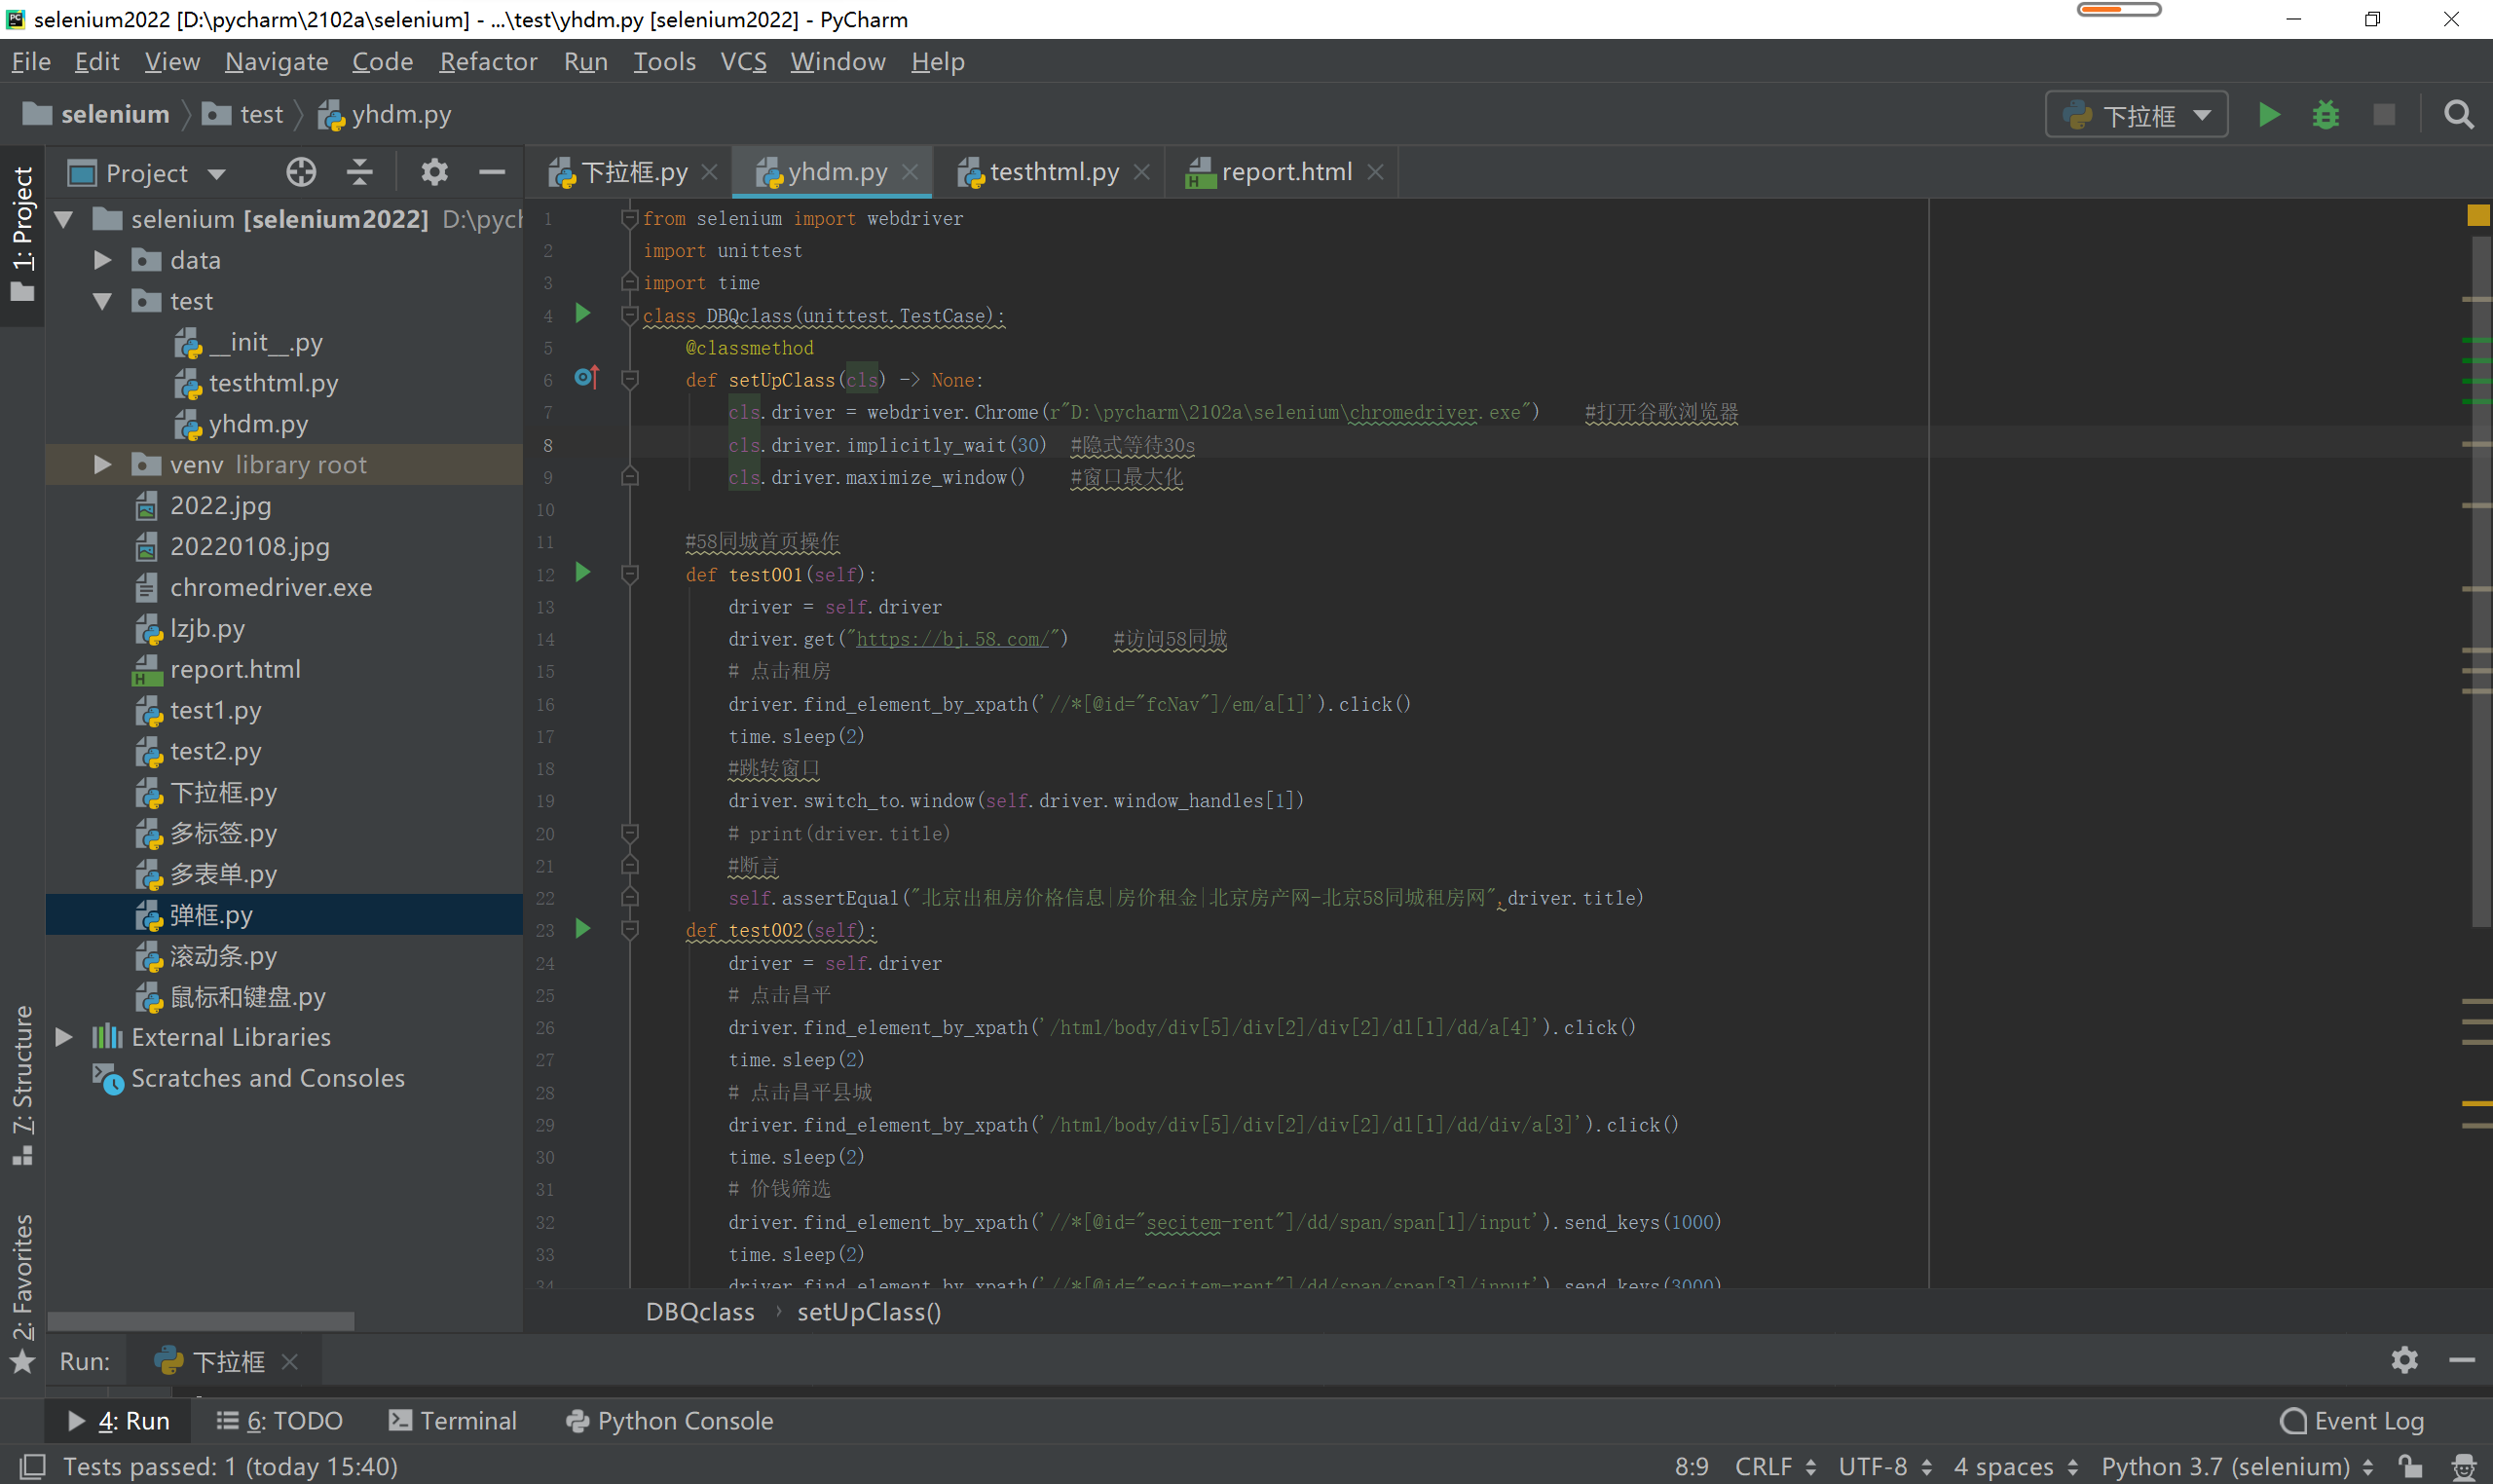Click the Project panel horizontal scrollbar
Viewport: 2493px width, 1484px height.
tap(200, 1321)
